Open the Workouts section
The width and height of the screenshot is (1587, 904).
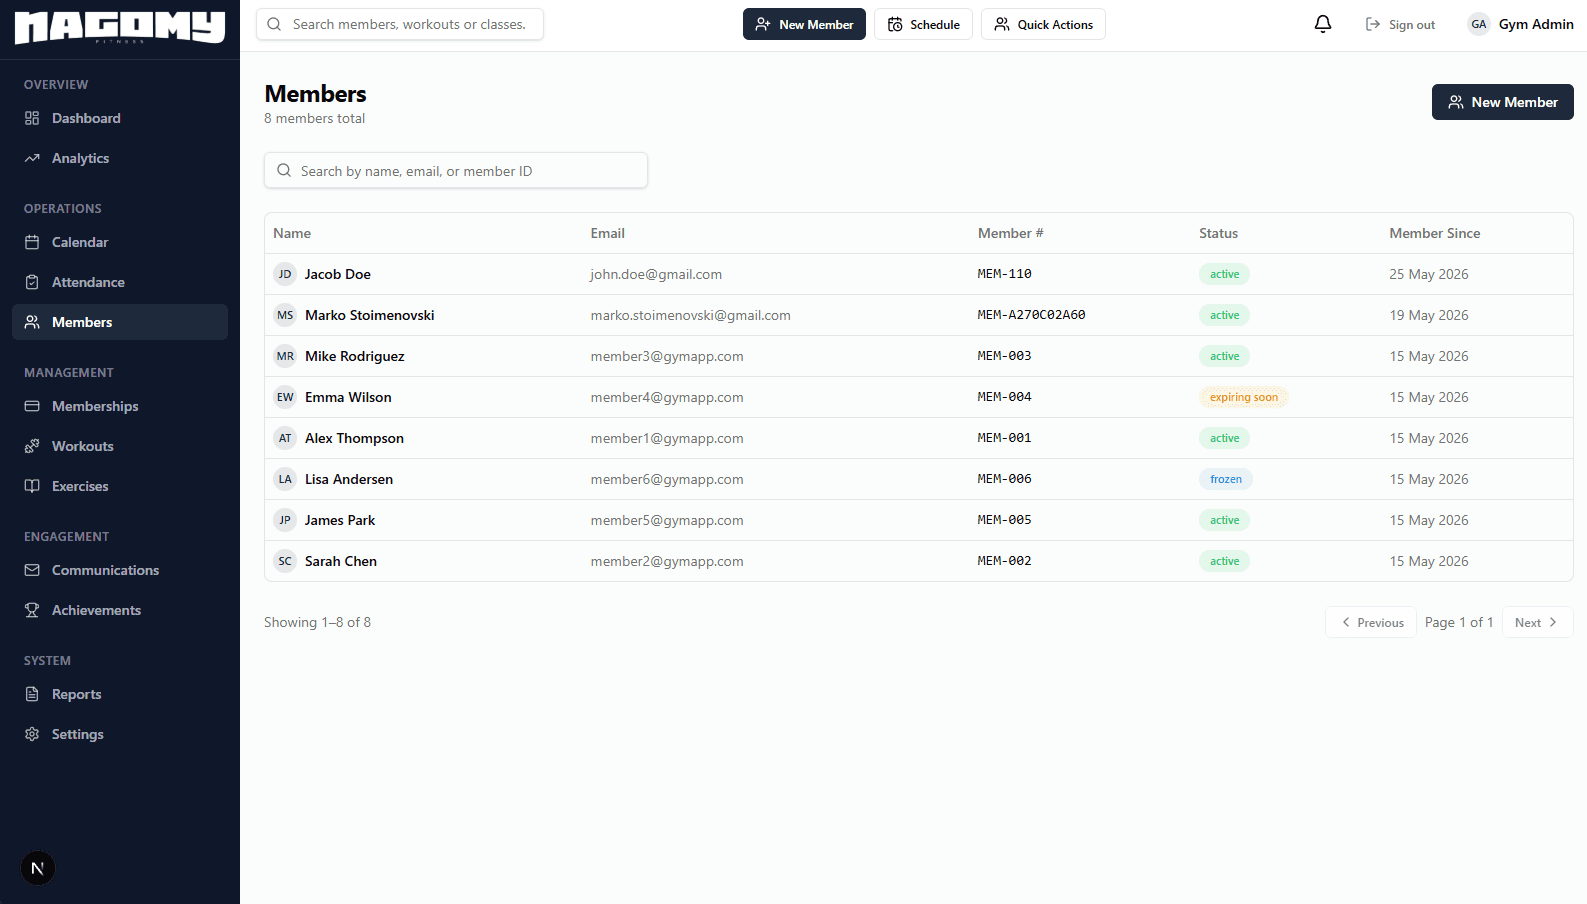(120, 446)
